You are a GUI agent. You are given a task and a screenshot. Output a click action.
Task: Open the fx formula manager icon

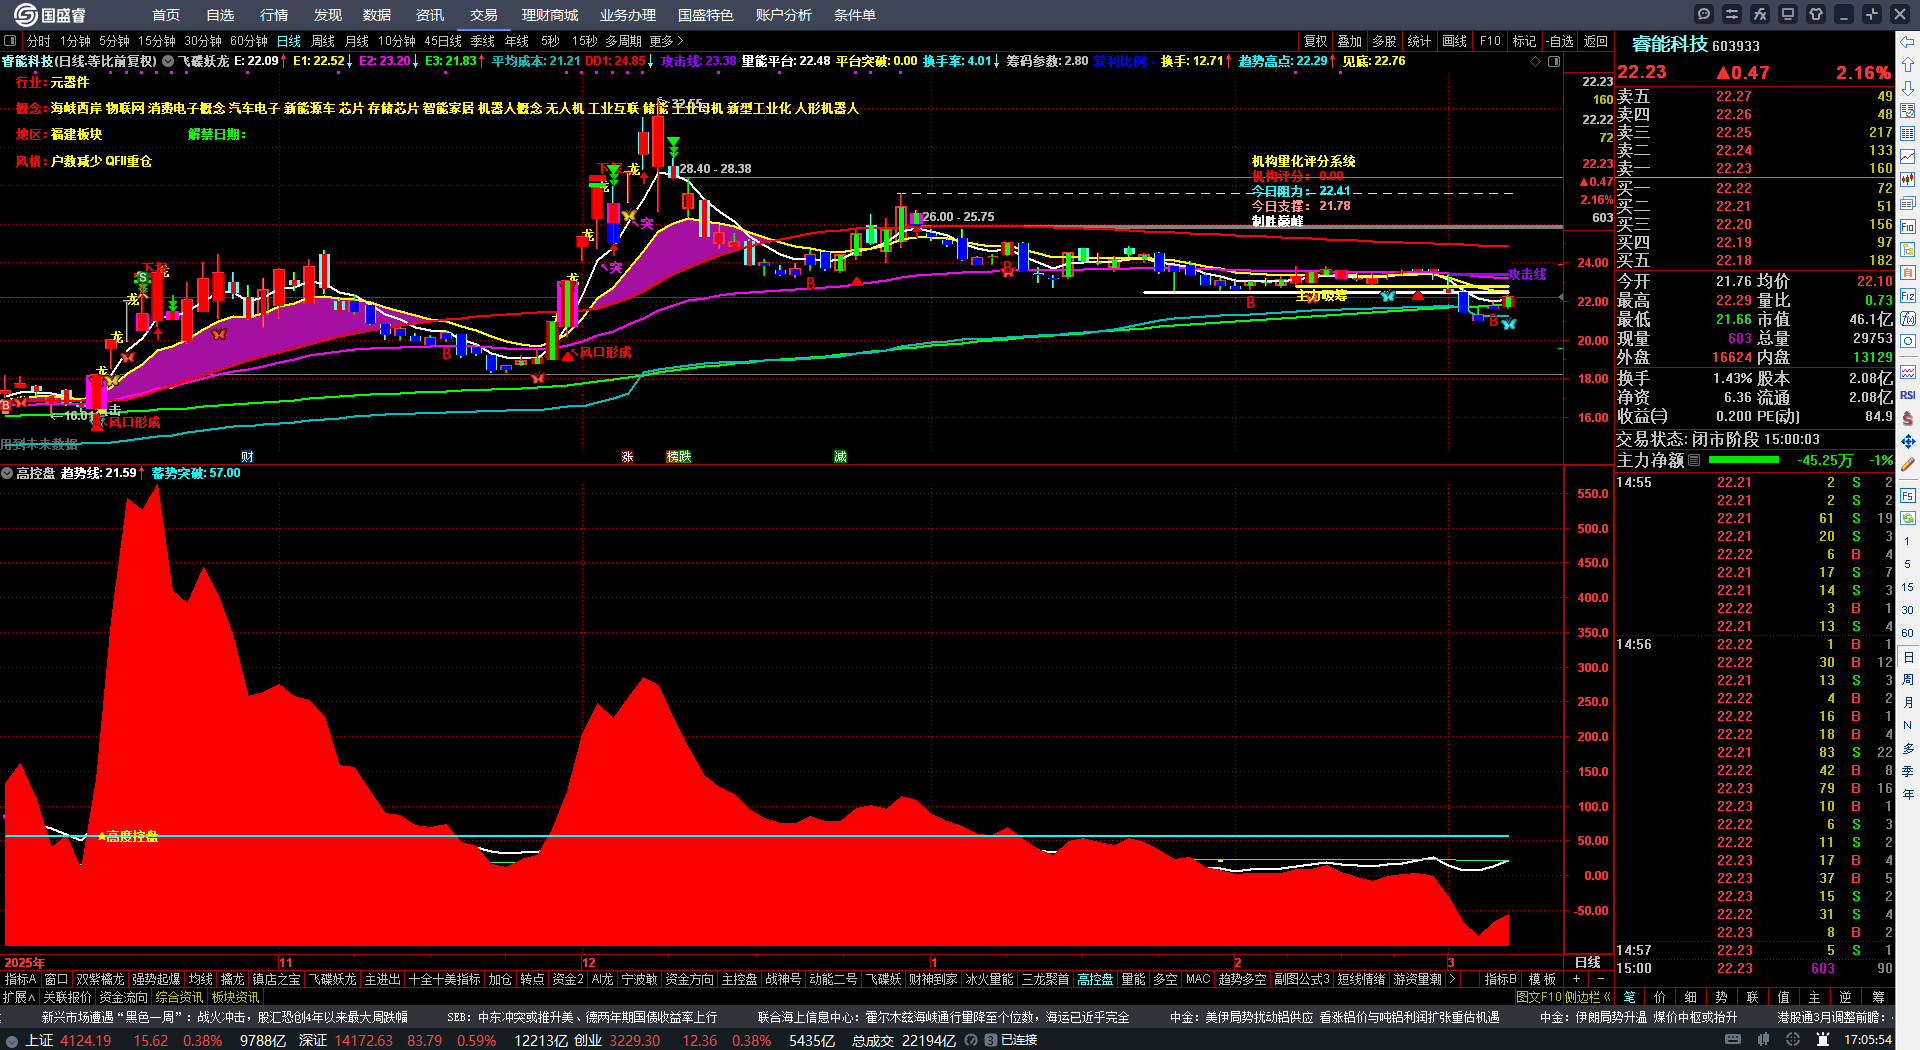1760,14
